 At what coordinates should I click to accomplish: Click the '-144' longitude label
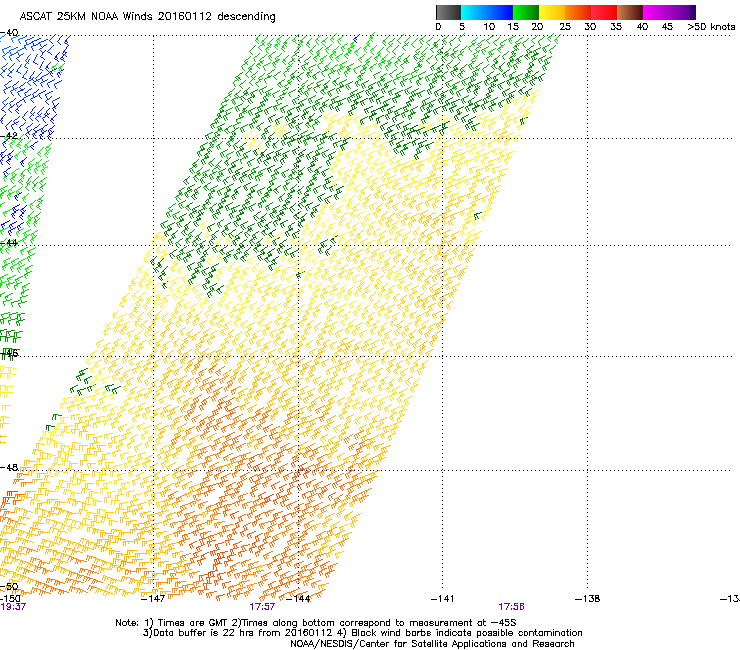[298, 599]
